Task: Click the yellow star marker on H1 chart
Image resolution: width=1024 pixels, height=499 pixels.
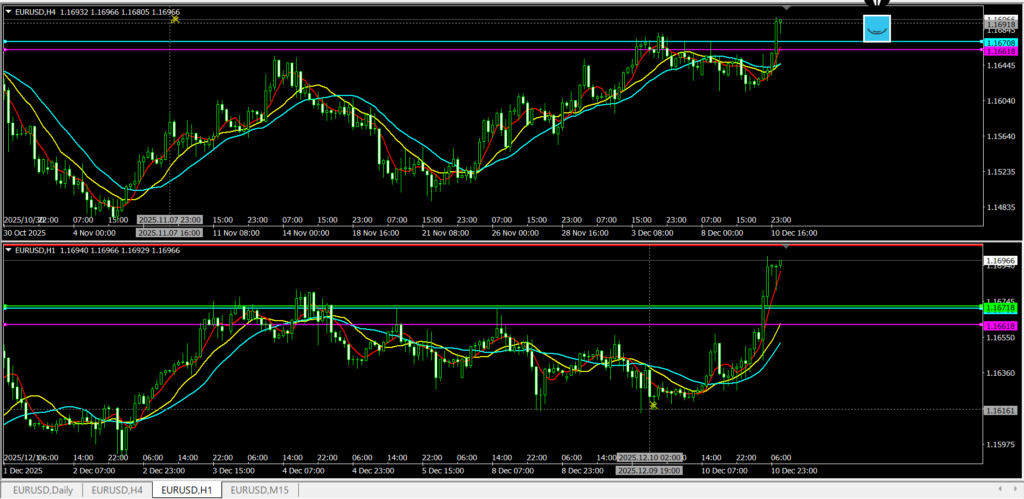Action: point(653,405)
